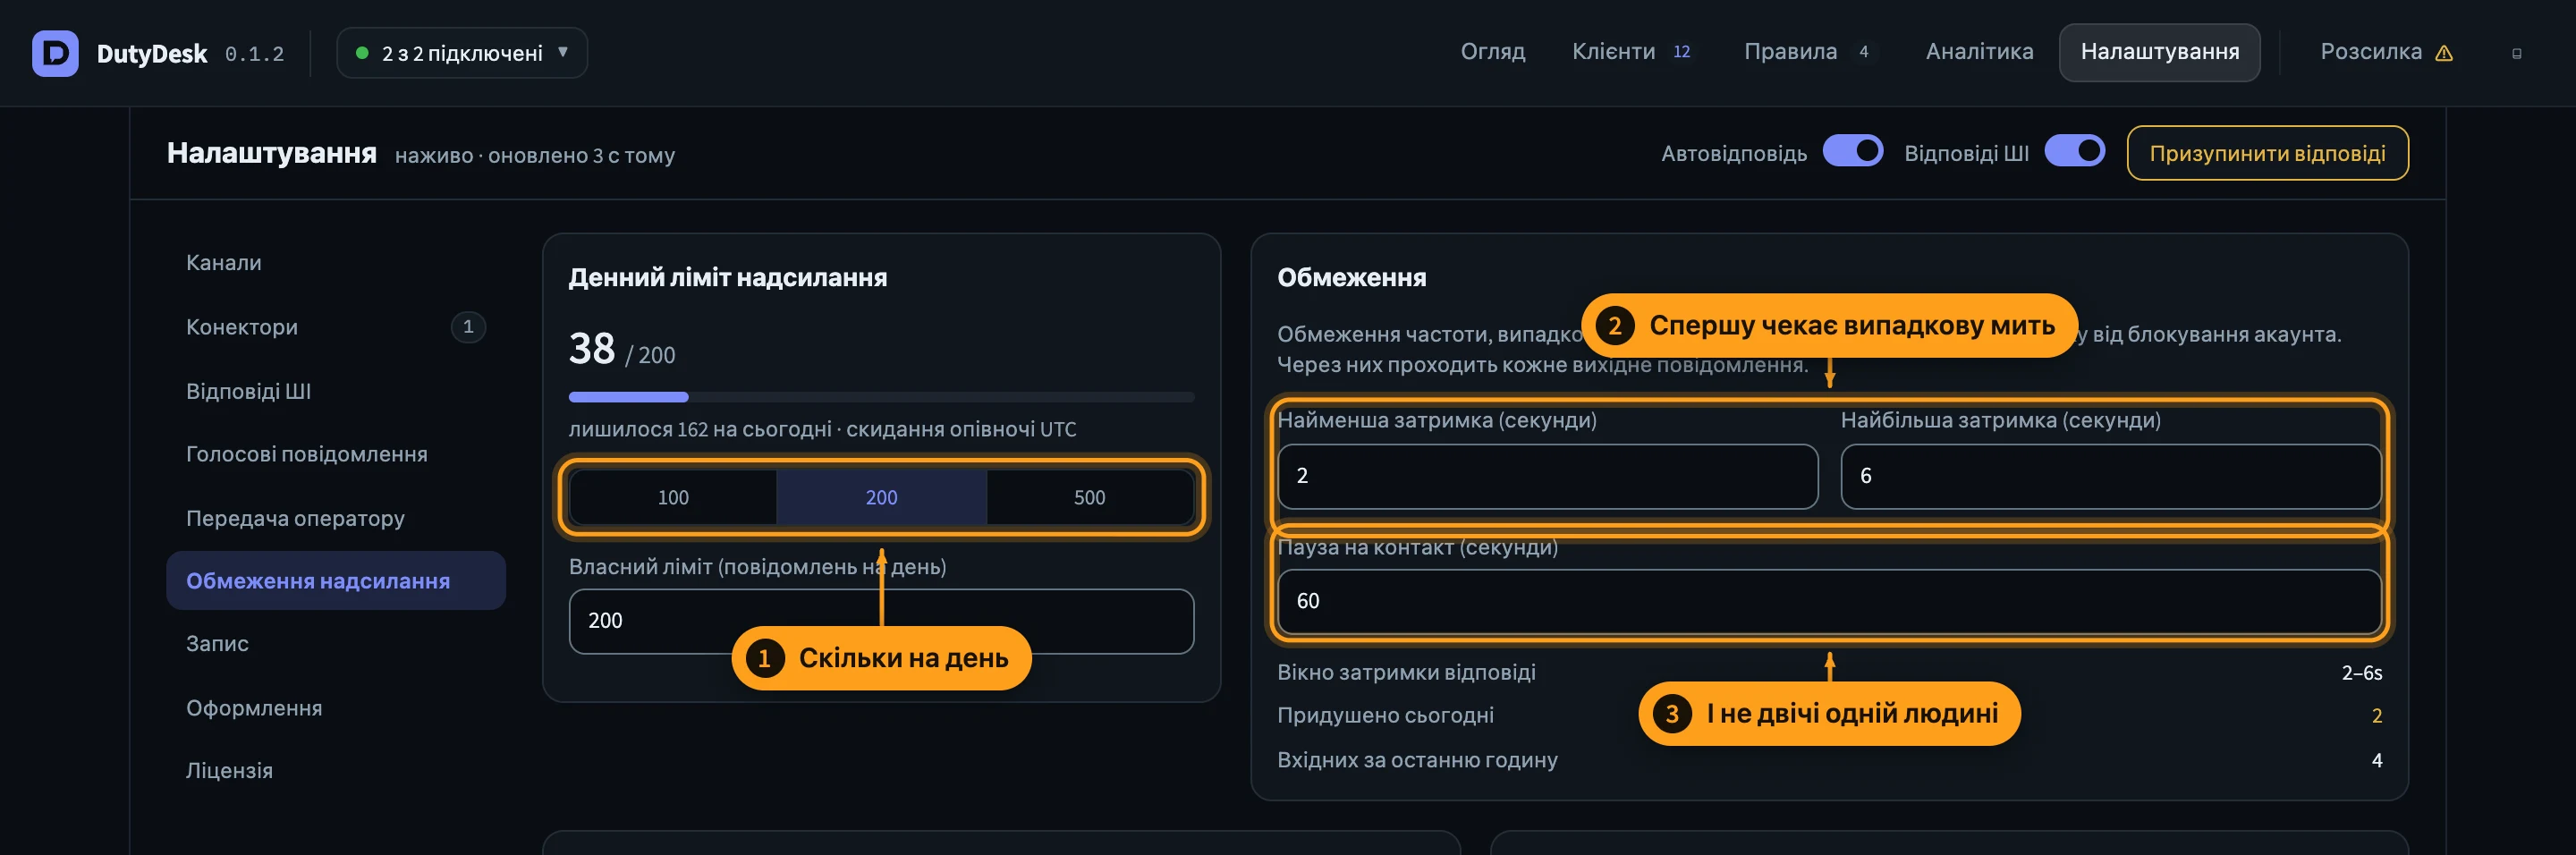Click the Конектори badge showing 1
This screenshot has height=855, width=2576.
(x=468, y=327)
